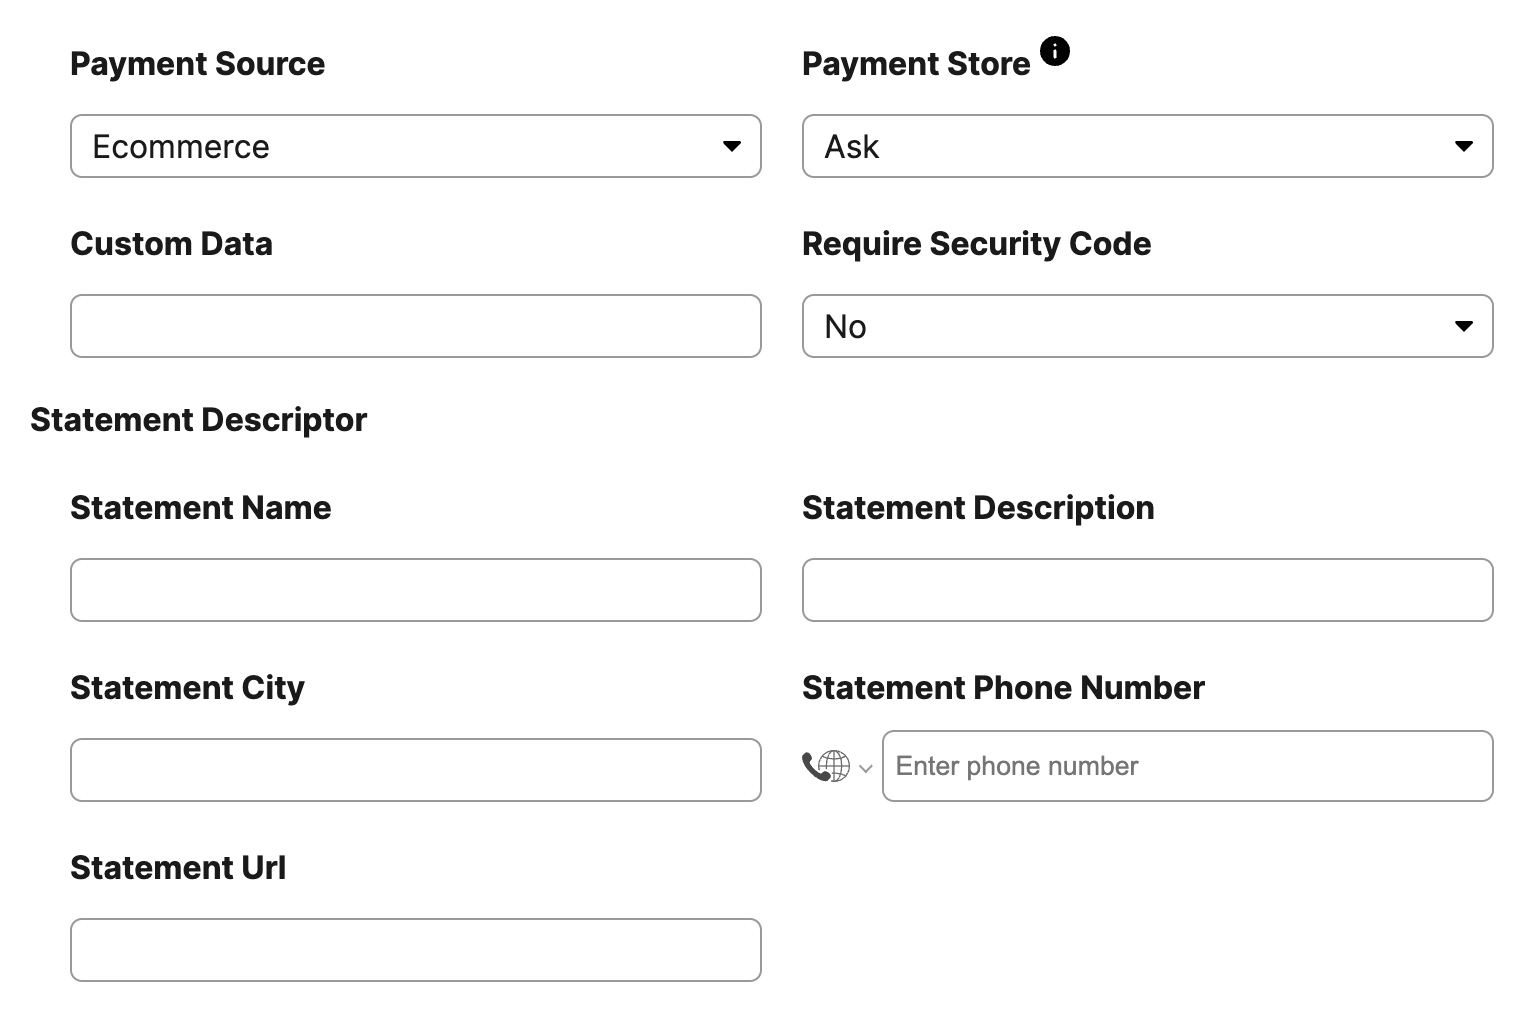Focus the Statement City input field

pyautogui.click(x=416, y=770)
